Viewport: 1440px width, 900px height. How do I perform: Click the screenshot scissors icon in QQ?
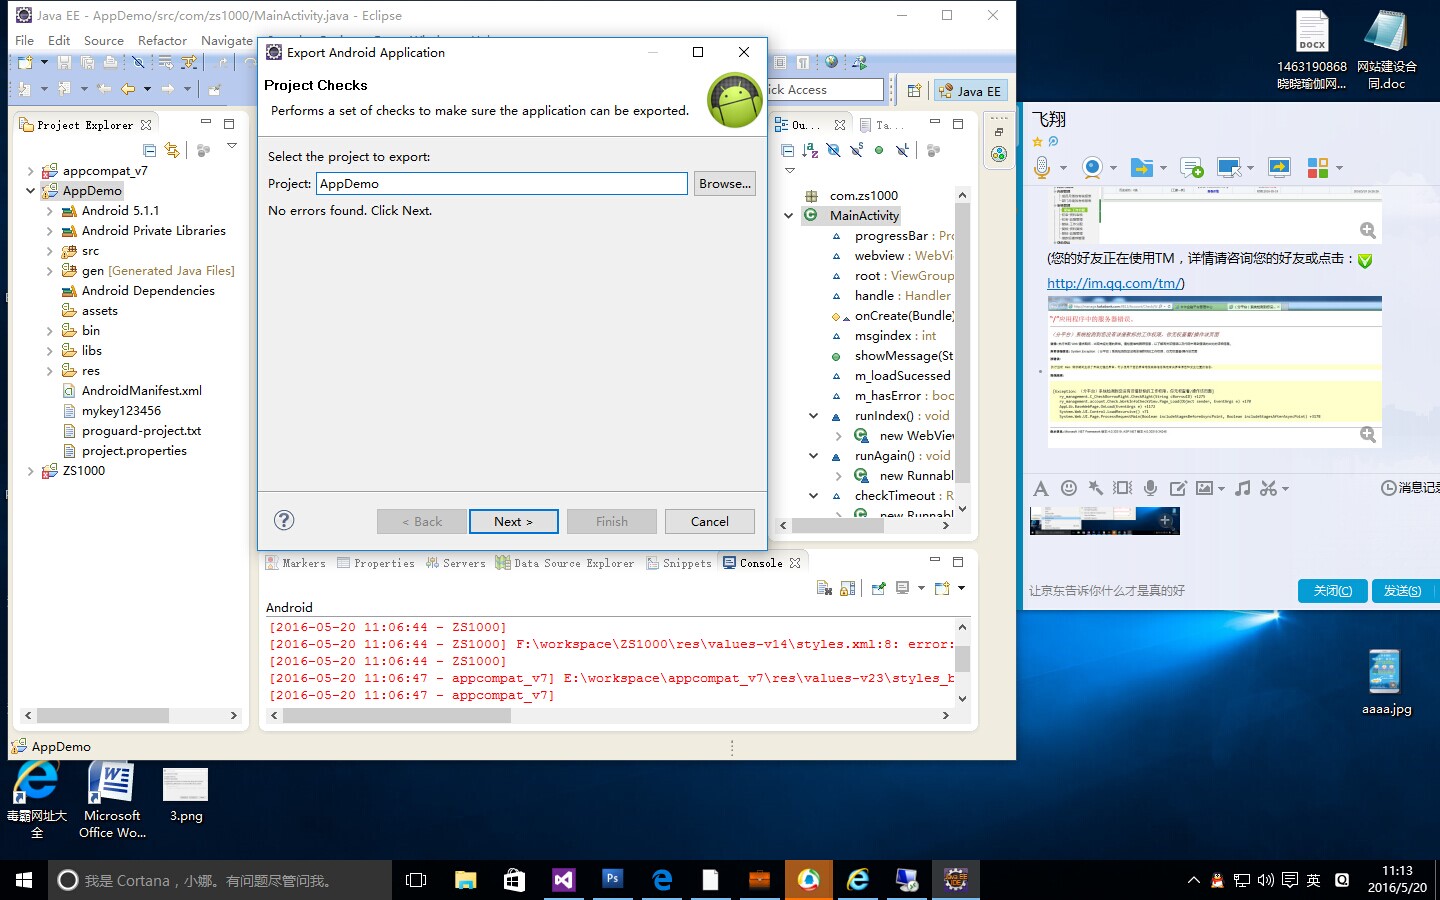pos(1268,488)
